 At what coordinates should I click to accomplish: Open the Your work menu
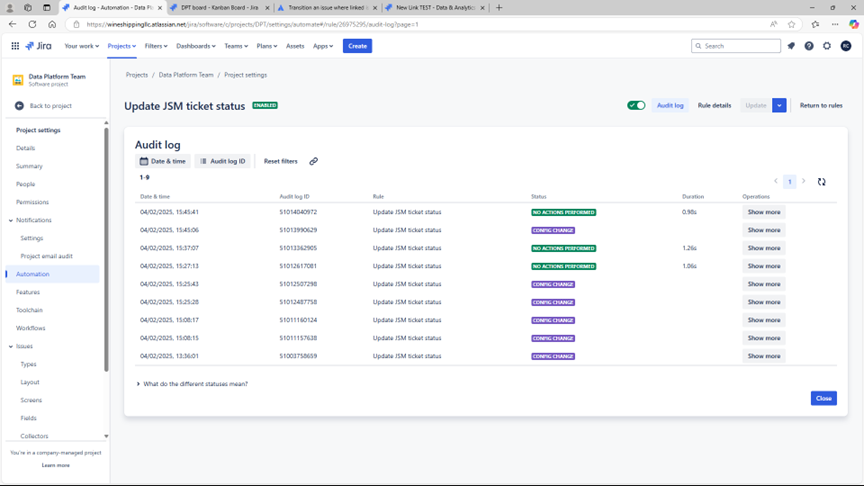(82, 46)
